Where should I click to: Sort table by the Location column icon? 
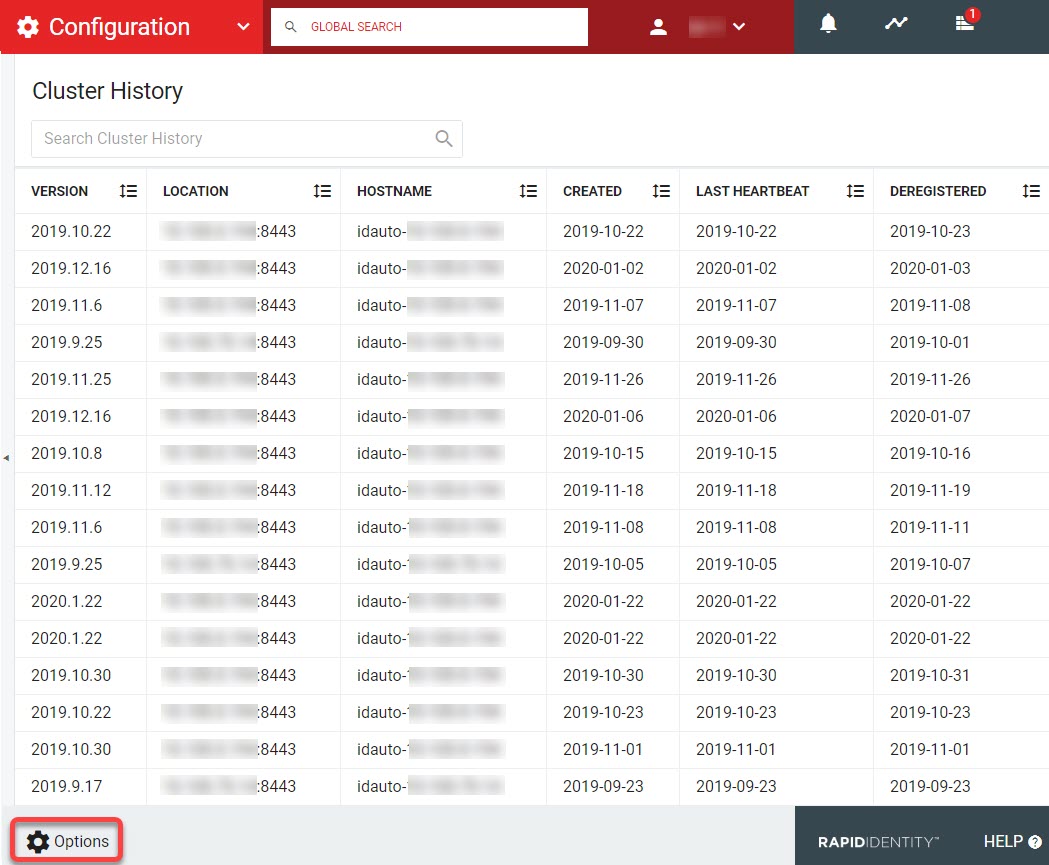point(322,191)
